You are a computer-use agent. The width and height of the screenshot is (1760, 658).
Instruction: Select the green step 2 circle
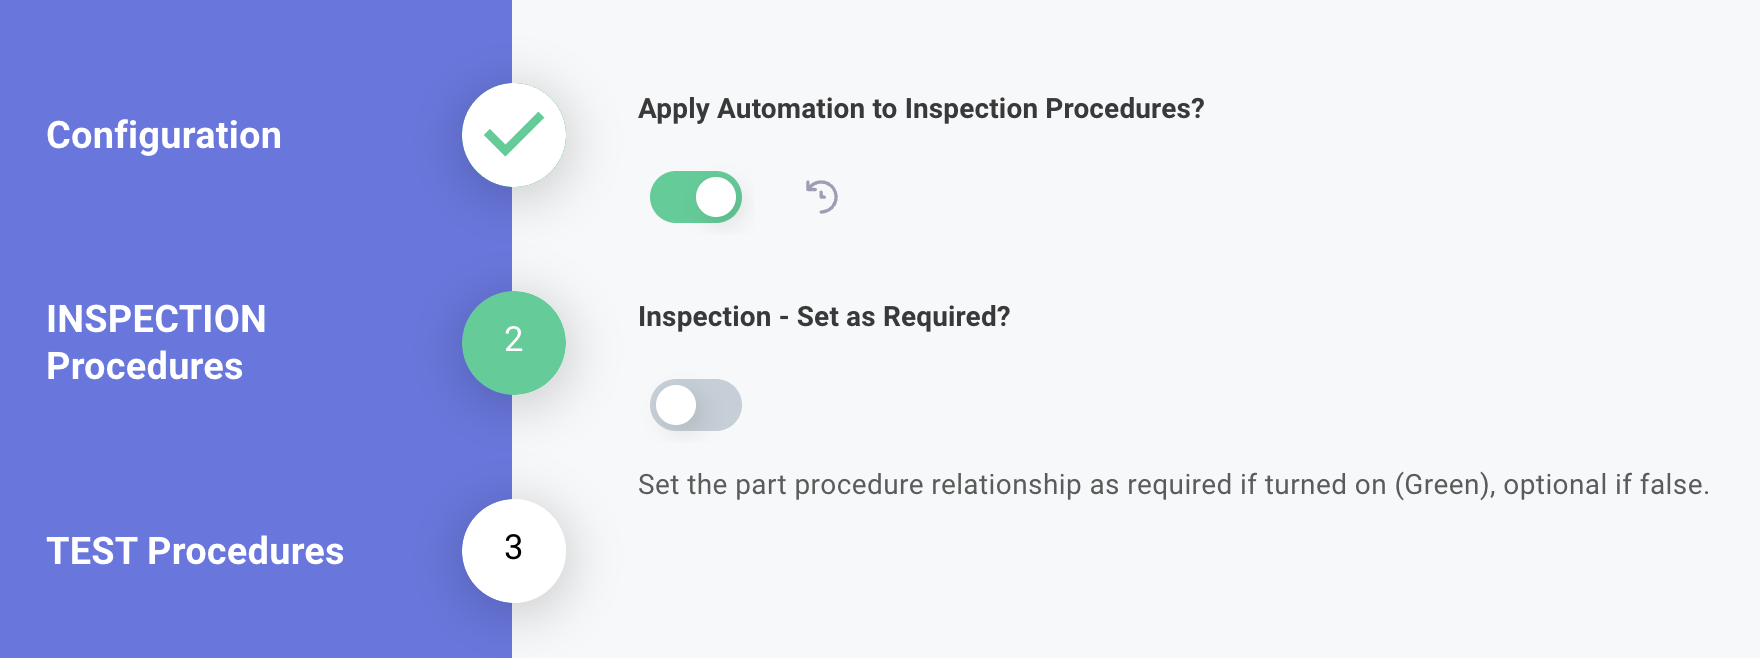pos(513,343)
